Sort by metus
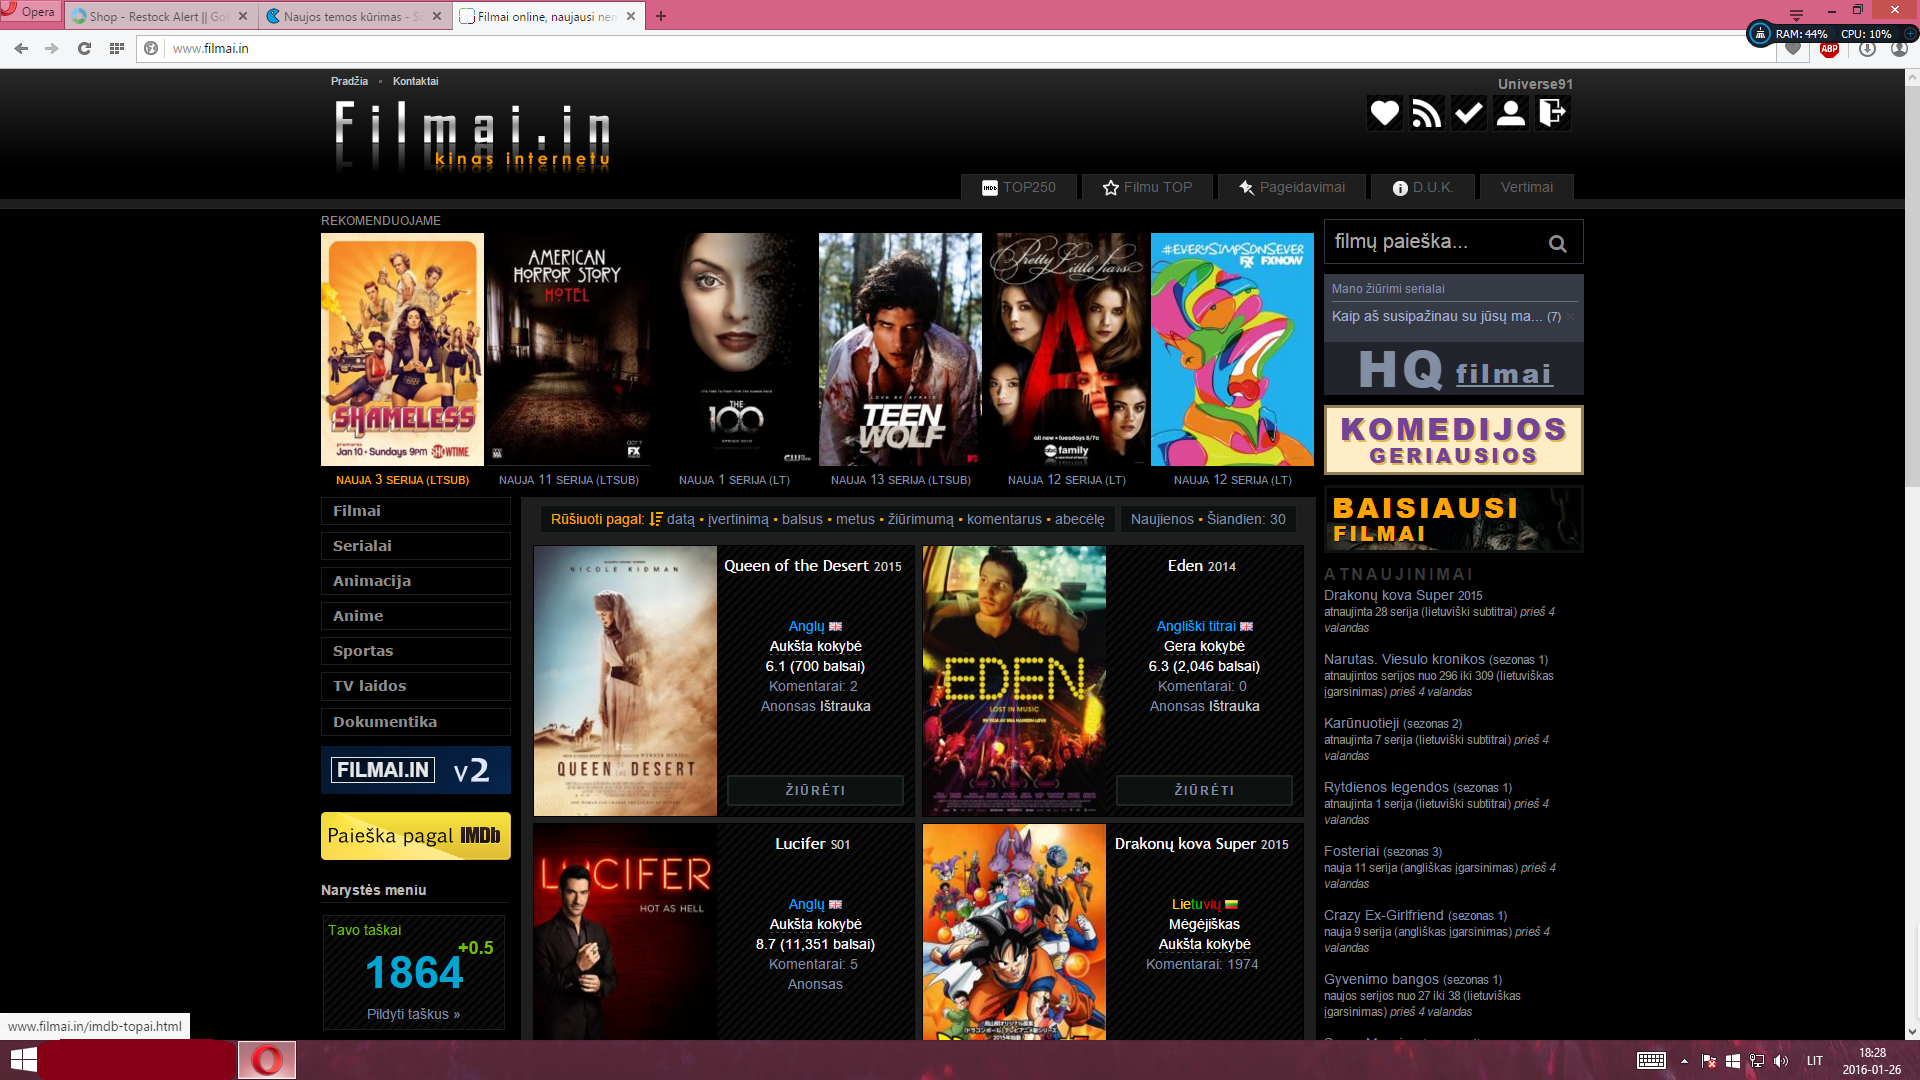 855,519
